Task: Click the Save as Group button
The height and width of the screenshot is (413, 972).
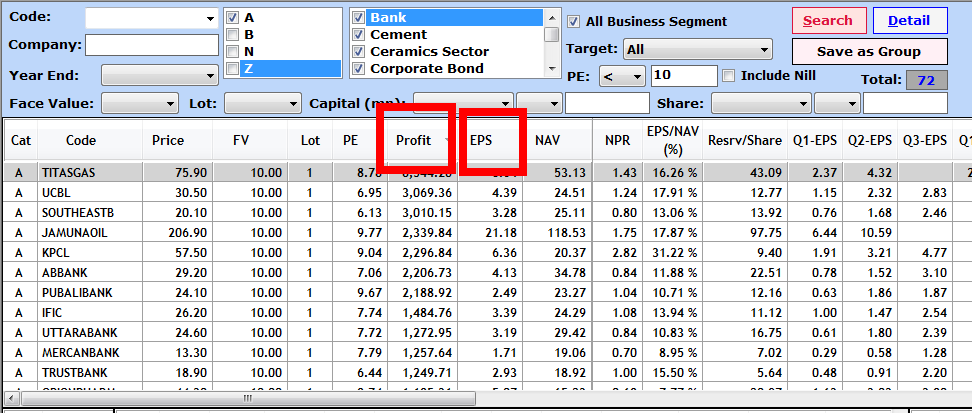Action: [869, 51]
